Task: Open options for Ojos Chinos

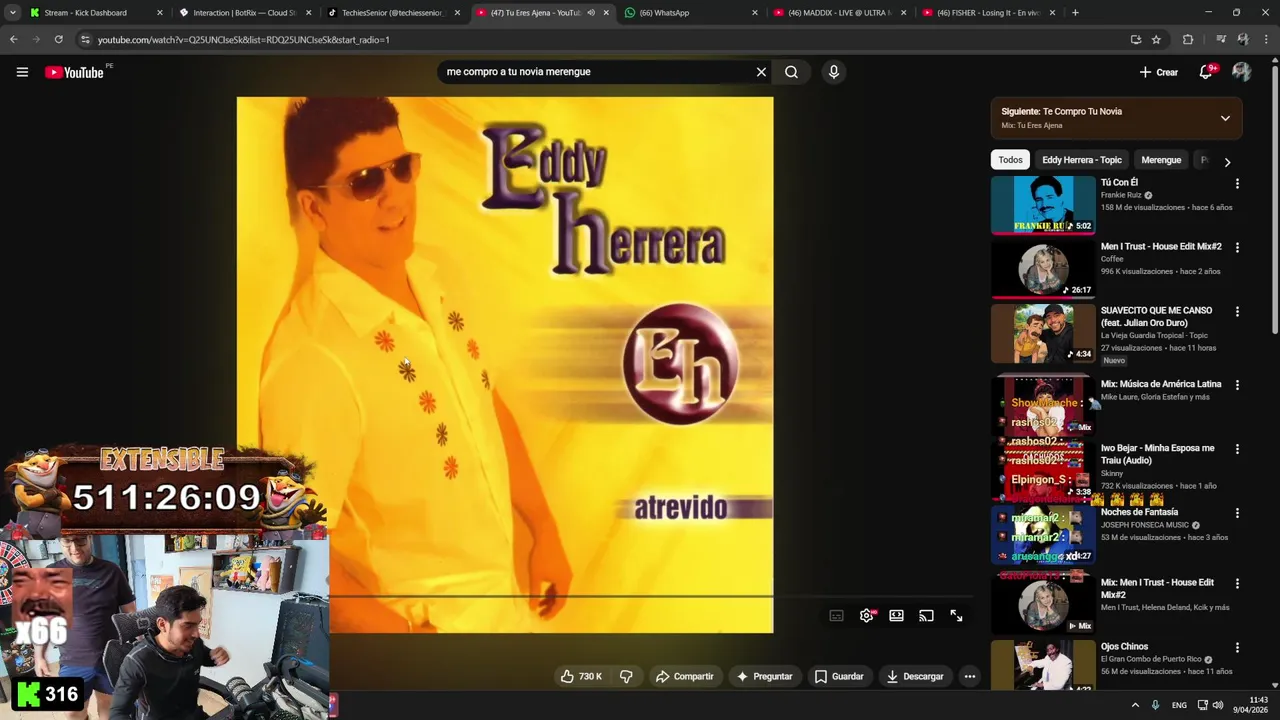Action: (x=1237, y=647)
